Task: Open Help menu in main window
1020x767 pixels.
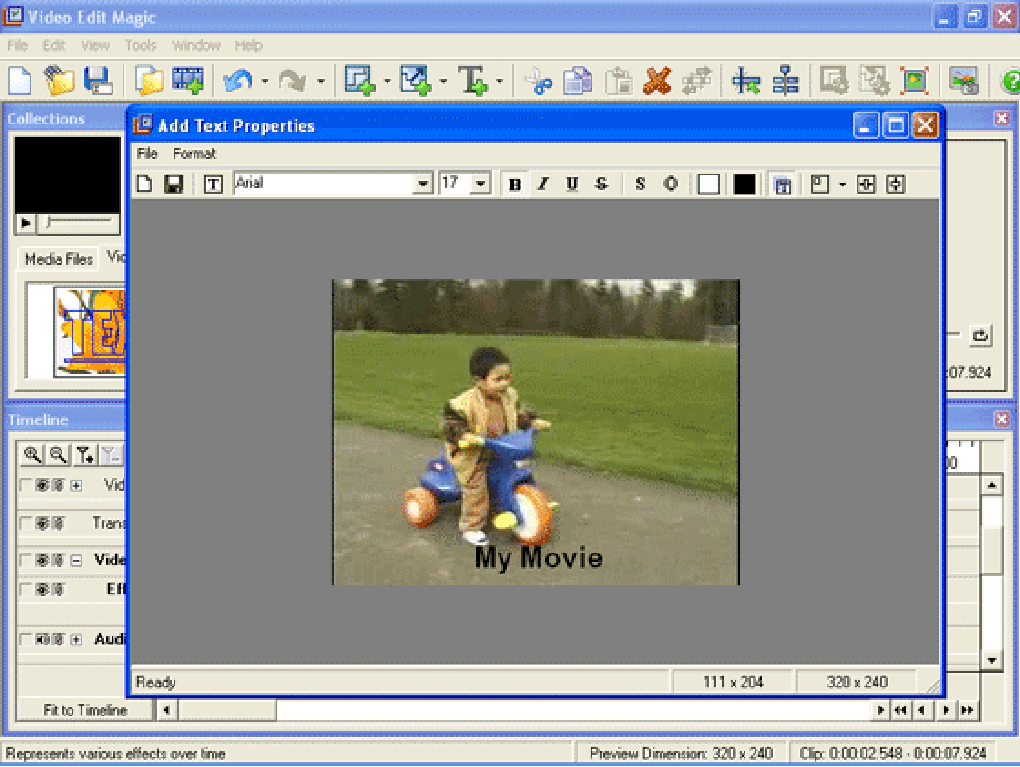Action: pyautogui.click(x=248, y=46)
